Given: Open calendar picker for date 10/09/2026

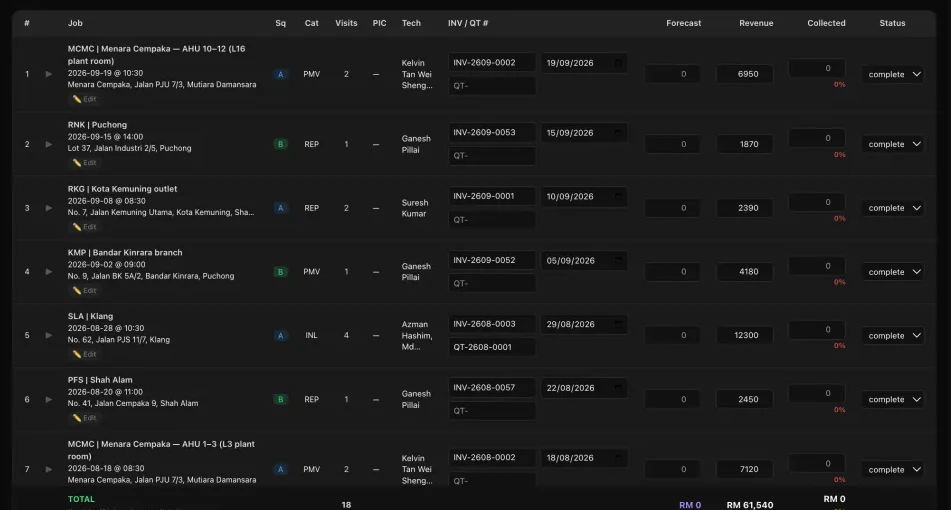Looking at the screenshot, I should (618, 196).
